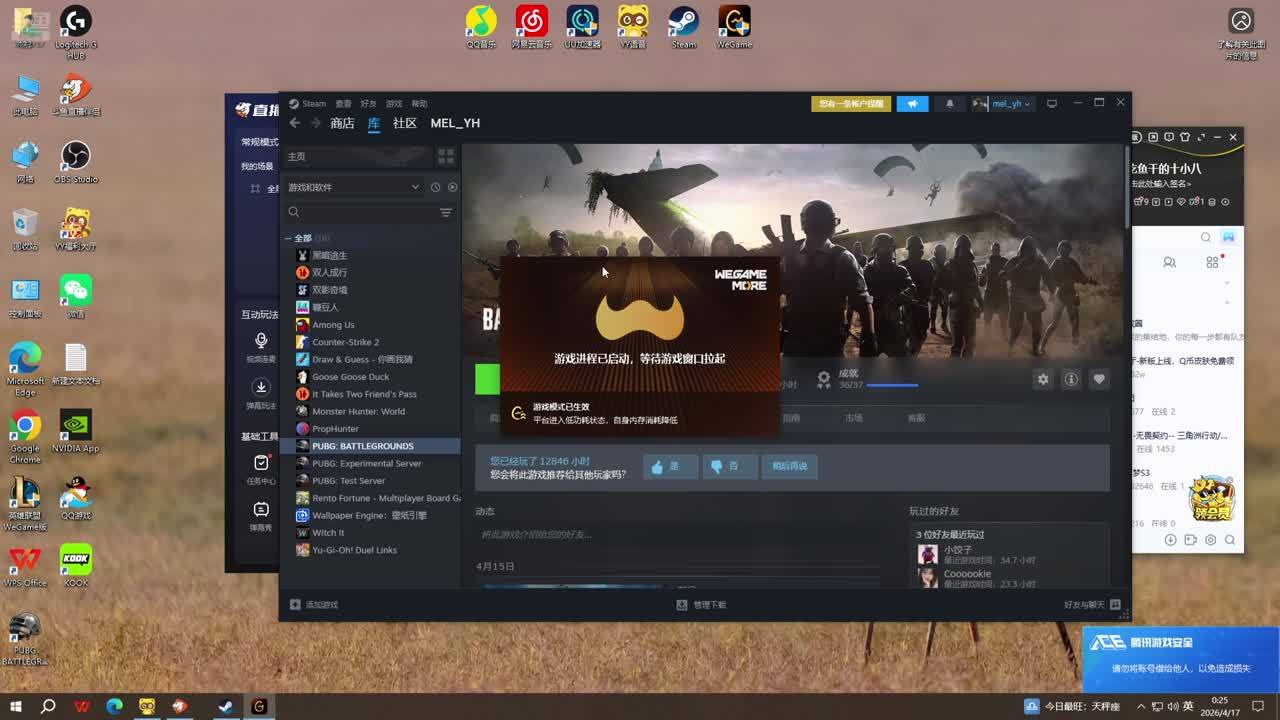Toggle the recent activity clock filter

click(435, 187)
